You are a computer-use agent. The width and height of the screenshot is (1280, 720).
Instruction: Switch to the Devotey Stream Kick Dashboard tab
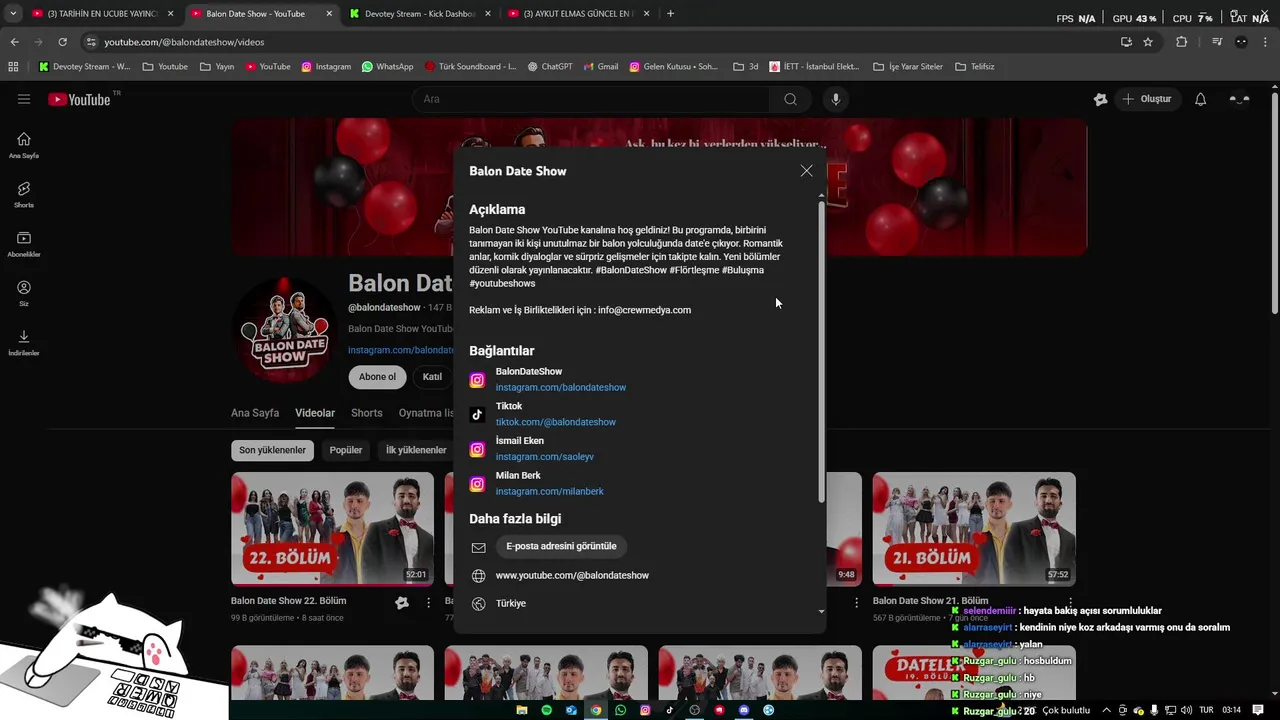(x=420, y=14)
